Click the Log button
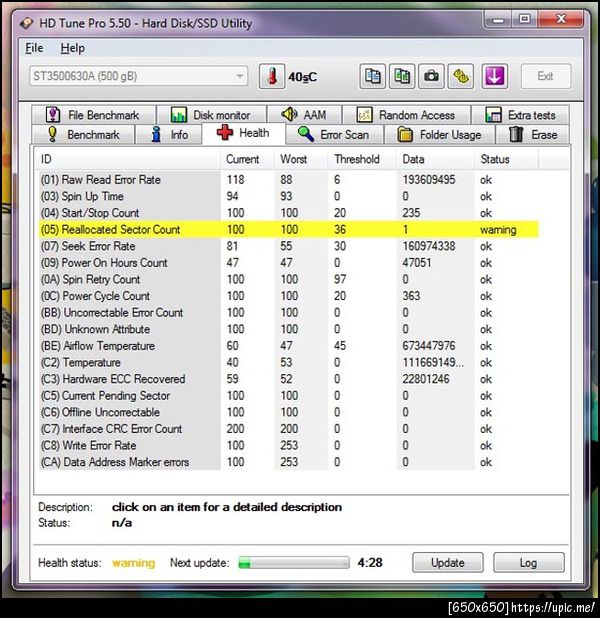This screenshot has height=618, width=600. [528, 562]
